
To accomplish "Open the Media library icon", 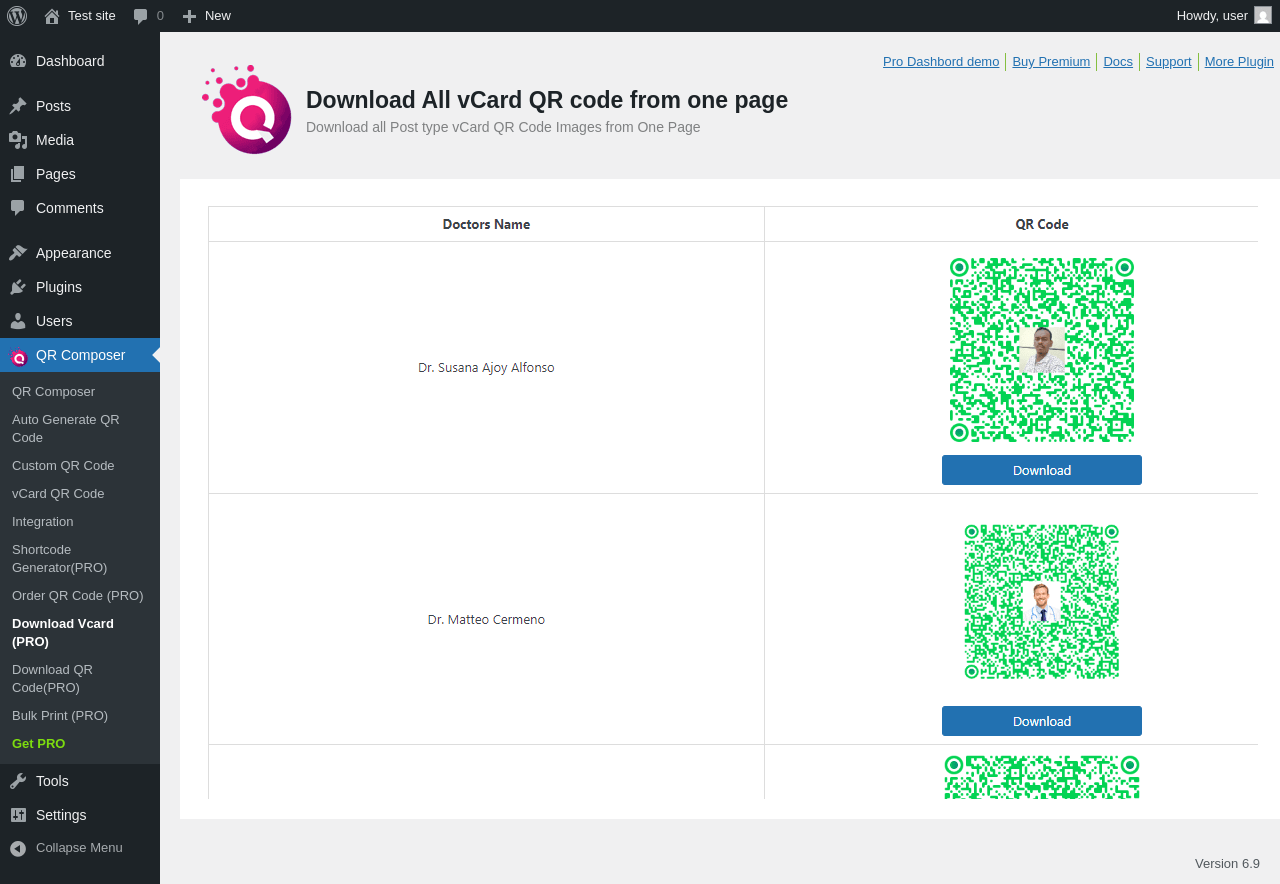I will point(18,140).
